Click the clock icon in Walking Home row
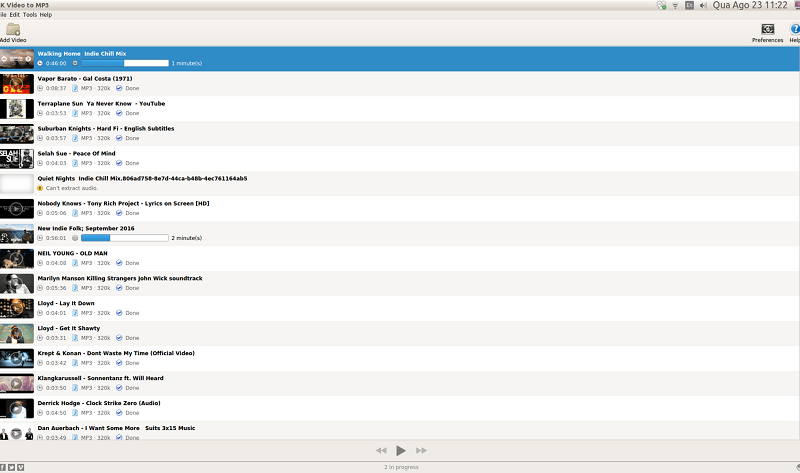 pos(40,63)
